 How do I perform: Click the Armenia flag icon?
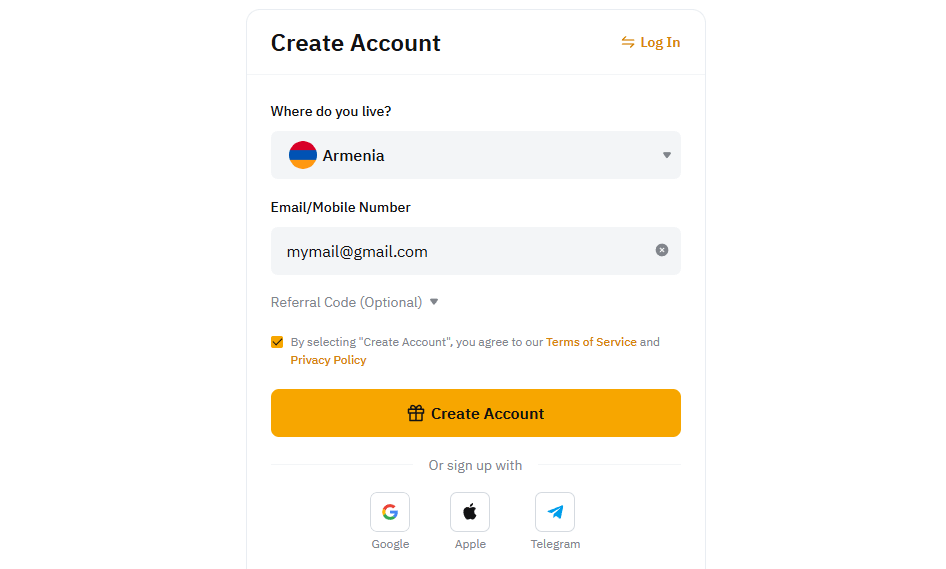pos(303,155)
